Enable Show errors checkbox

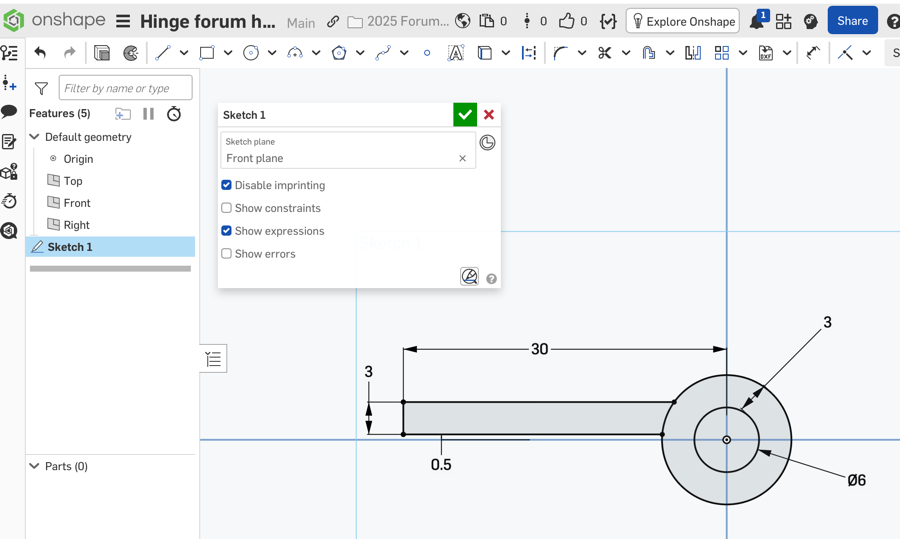tap(227, 254)
